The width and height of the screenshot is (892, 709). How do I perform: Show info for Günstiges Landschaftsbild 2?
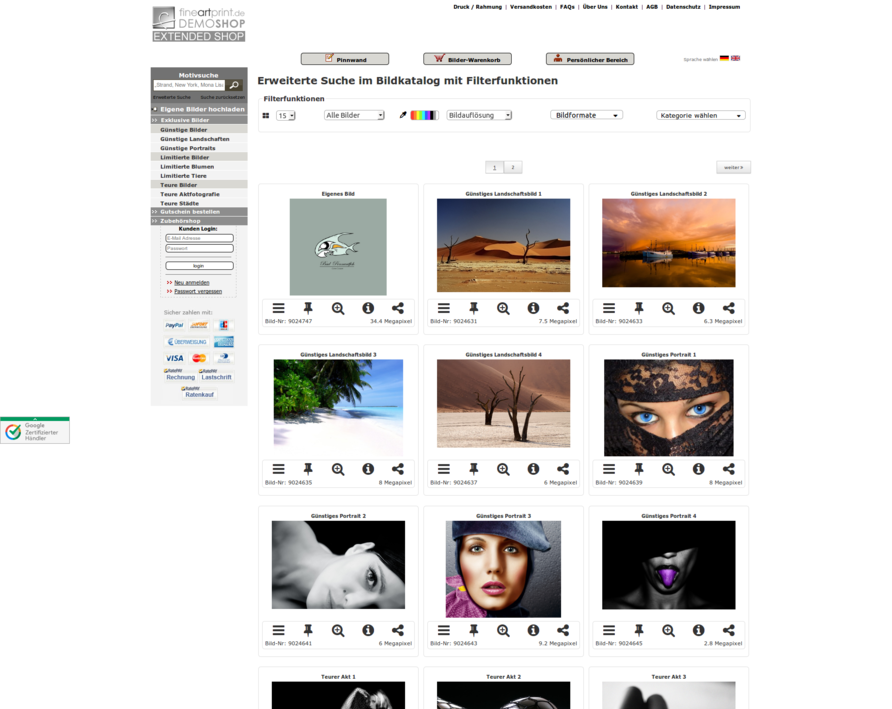[x=699, y=308]
